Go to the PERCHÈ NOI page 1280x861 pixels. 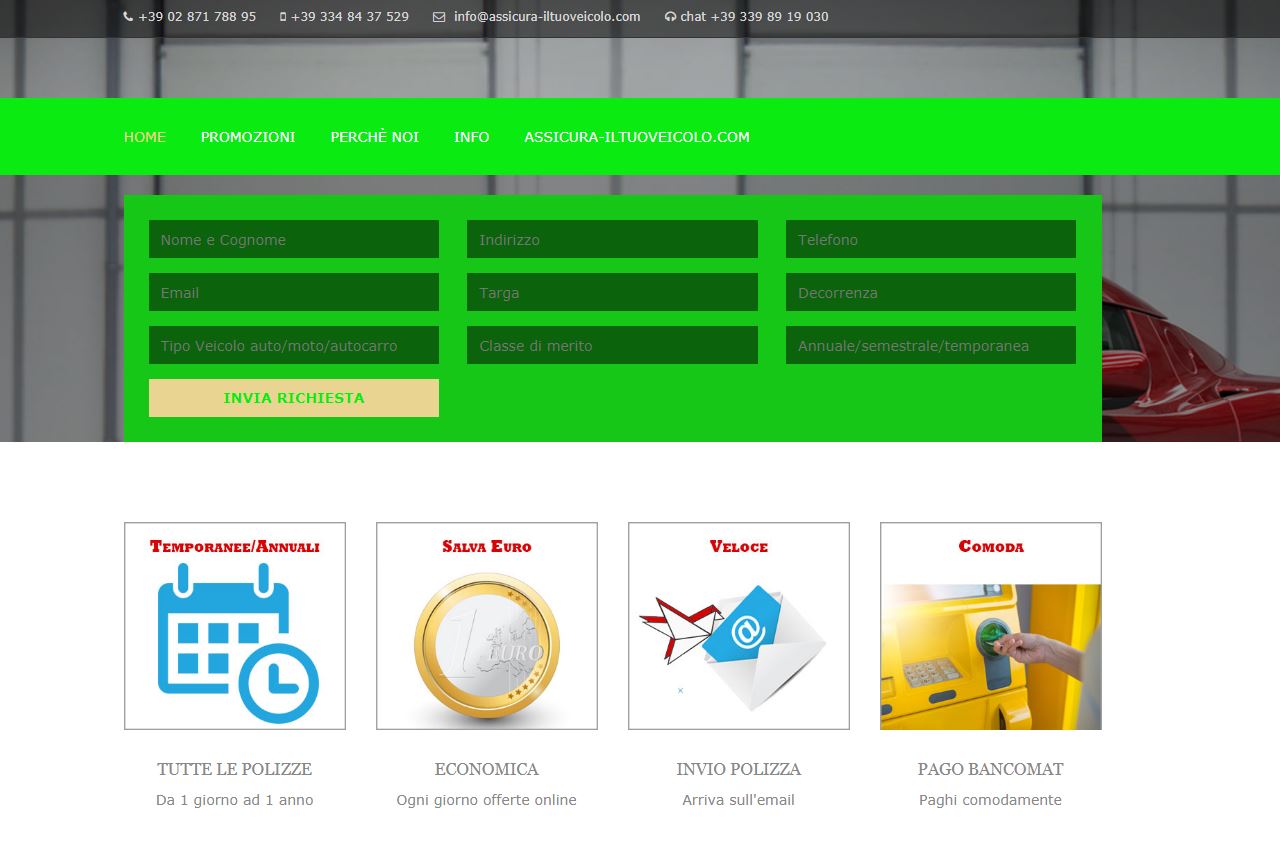(375, 137)
